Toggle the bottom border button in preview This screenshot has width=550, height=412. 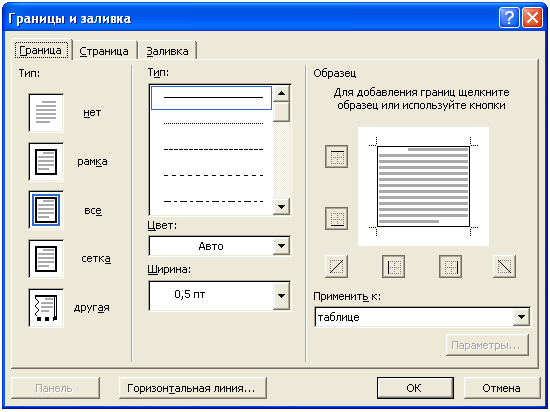click(x=336, y=218)
